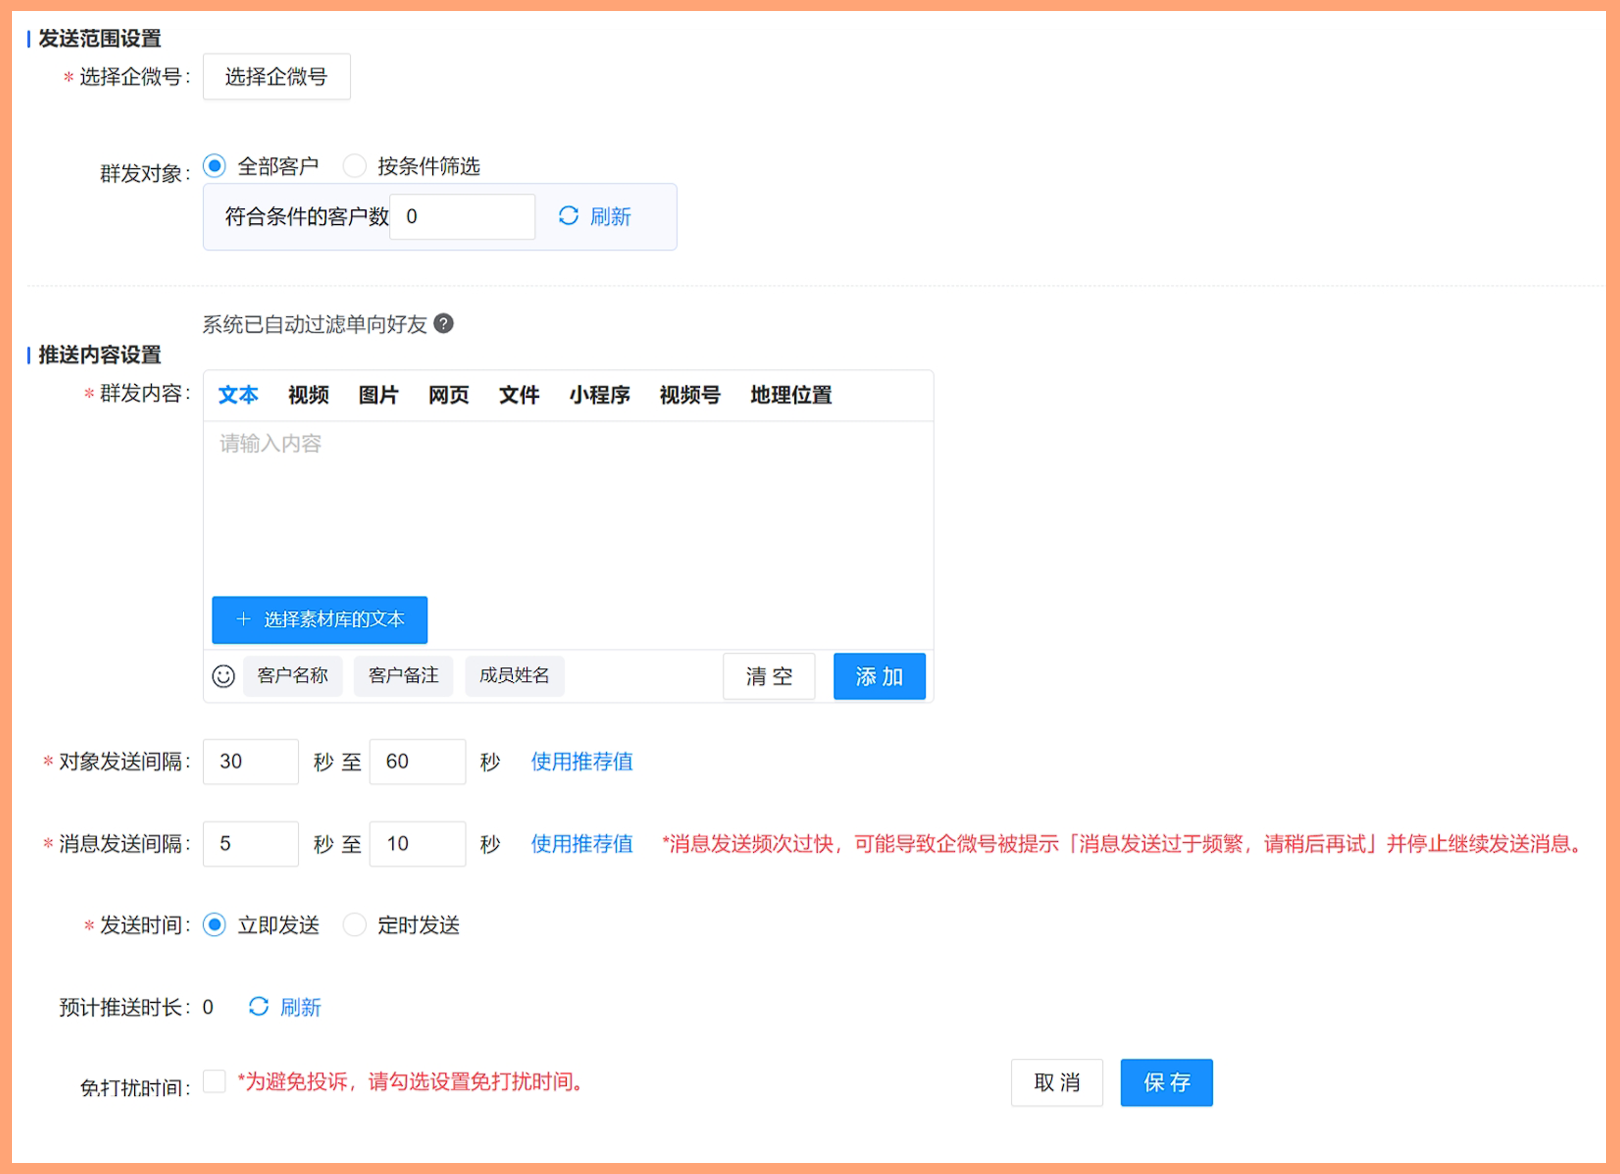Open the emoji picker smiley icon

[x=223, y=676]
